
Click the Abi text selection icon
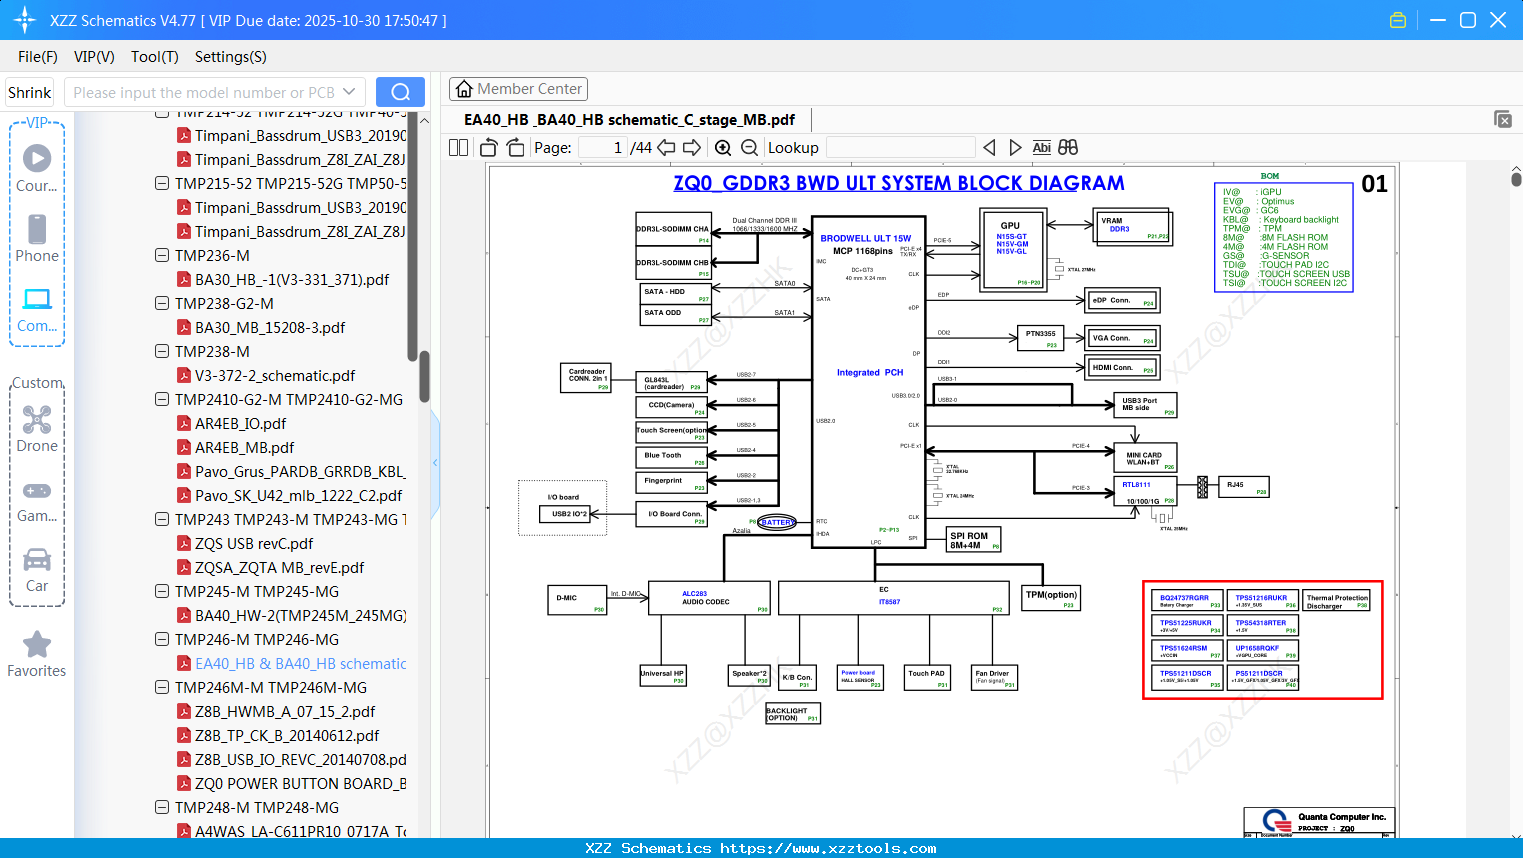click(x=1041, y=148)
